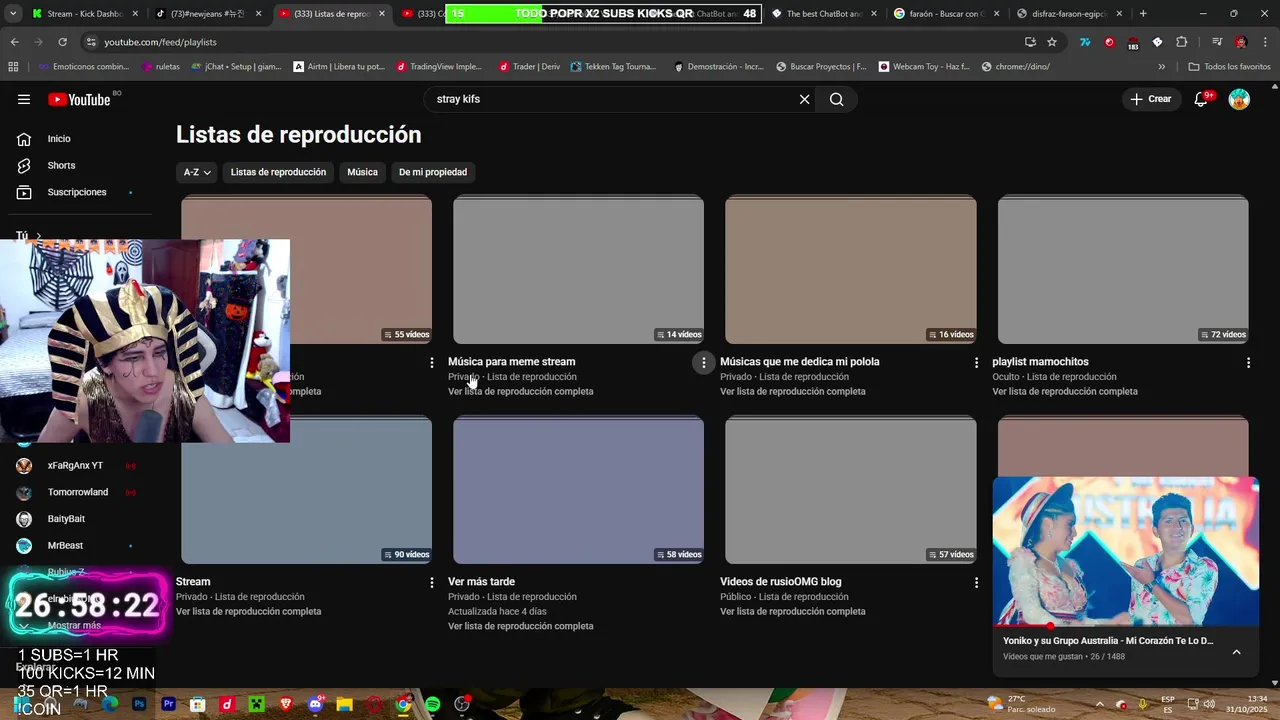1280x720 pixels.
Task: Click the Crear button
Action: click(x=1150, y=99)
